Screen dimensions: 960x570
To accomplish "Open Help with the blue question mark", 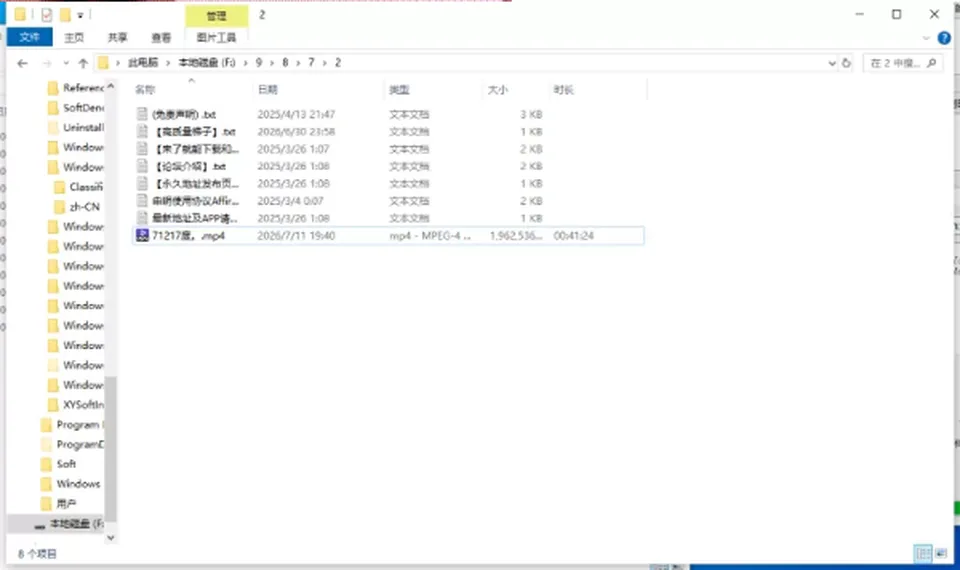I will 944,38.
